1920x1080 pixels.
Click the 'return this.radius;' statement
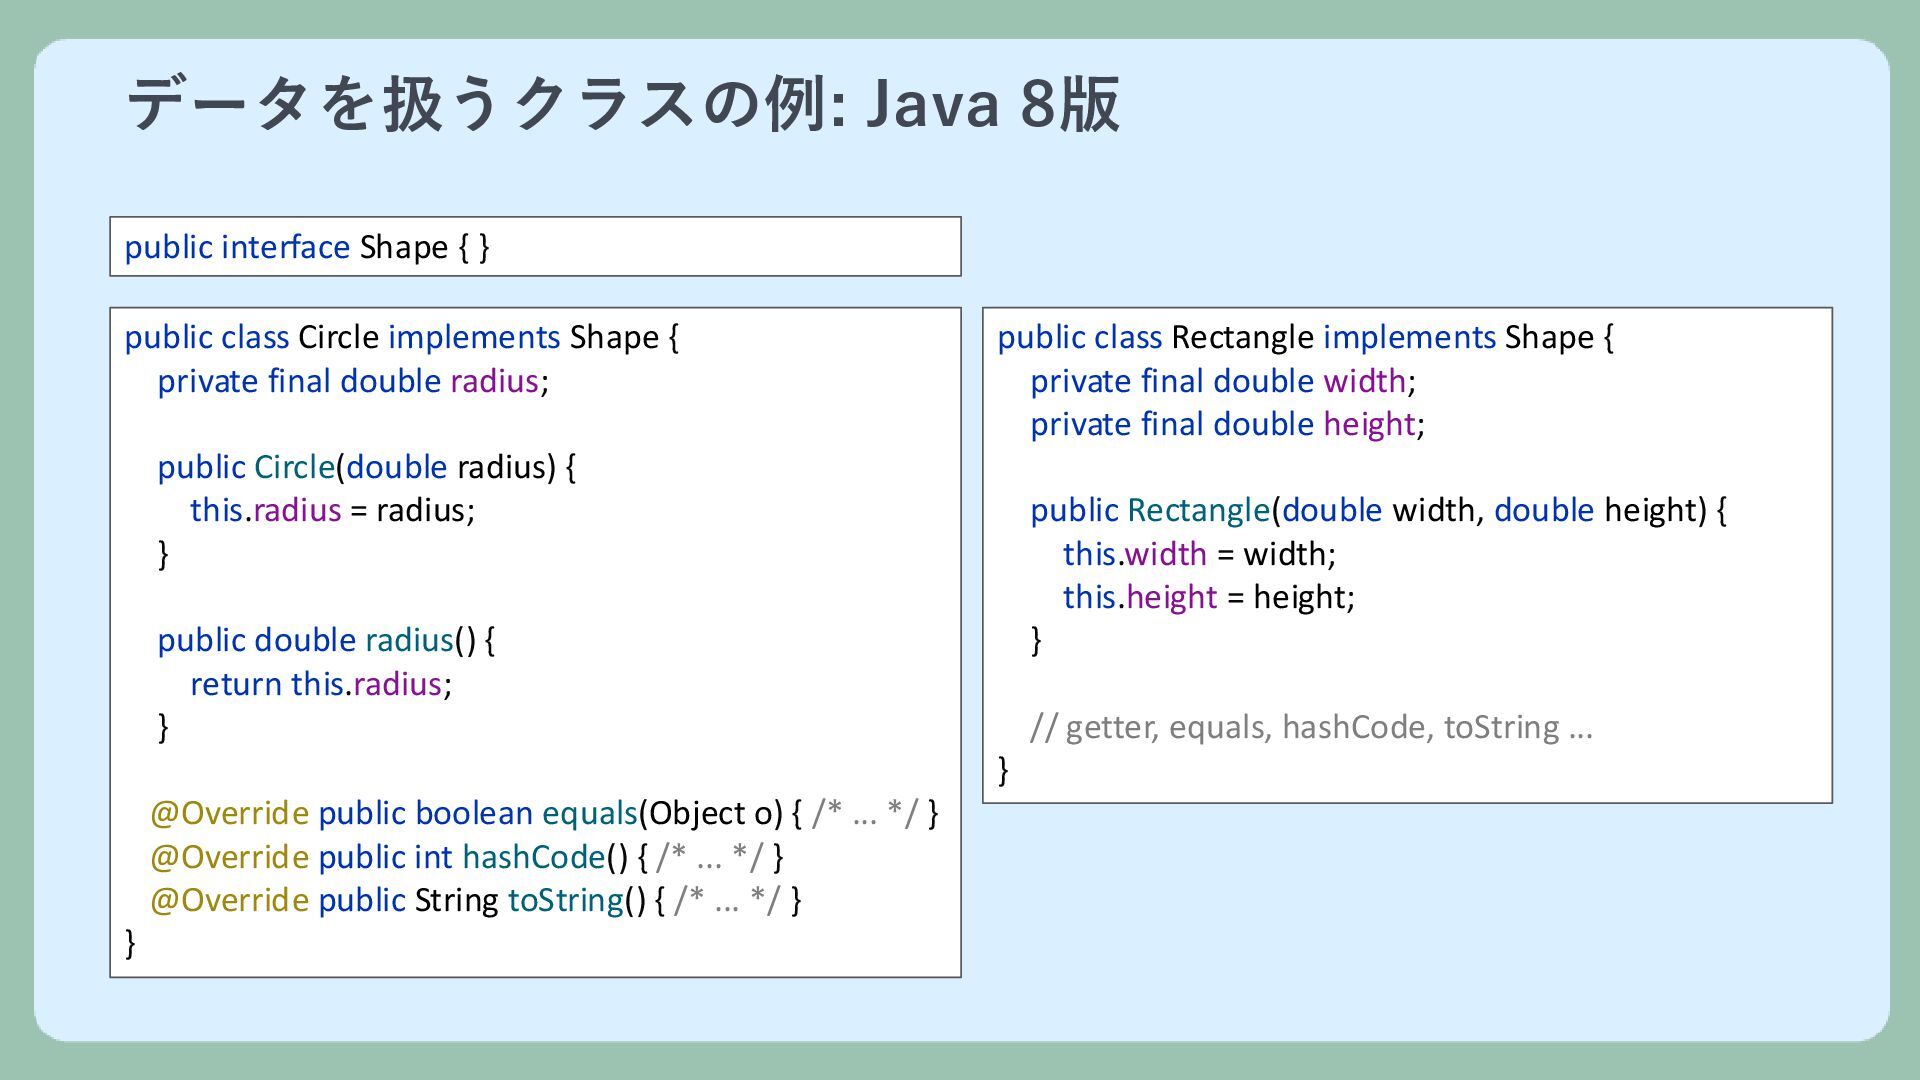[x=320, y=684]
